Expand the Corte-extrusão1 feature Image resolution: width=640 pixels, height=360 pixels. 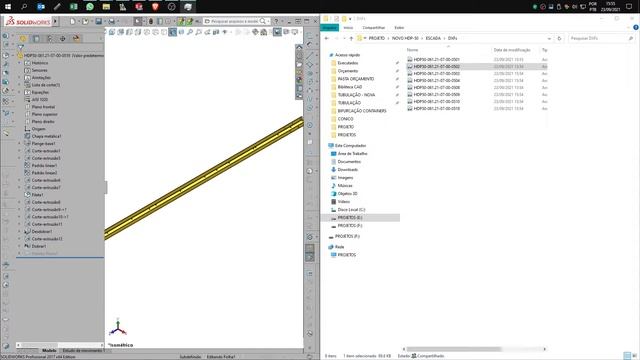pos(19,151)
